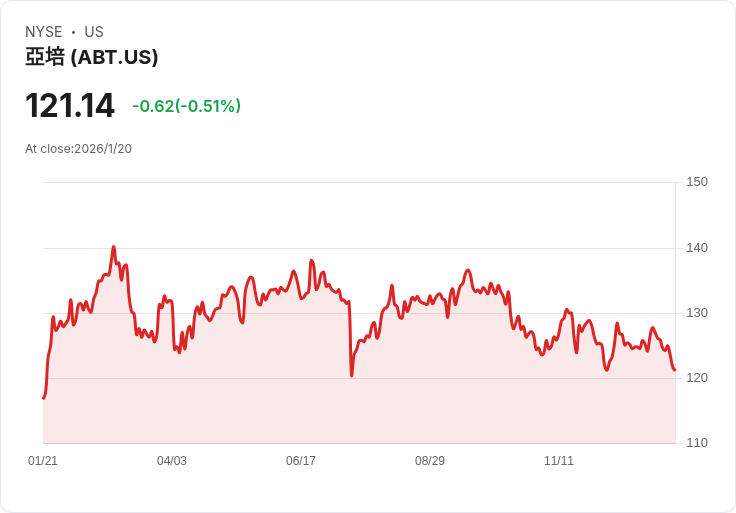This screenshot has height=513, width=736.
Task: Click the 110 label on the price axis
Action: [x=697, y=443]
